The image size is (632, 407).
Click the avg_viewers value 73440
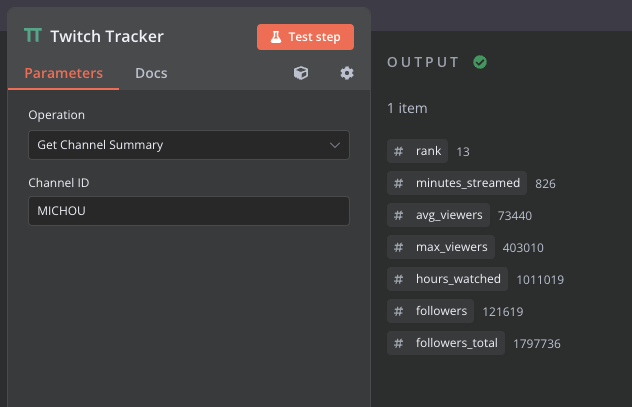pos(514,216)
